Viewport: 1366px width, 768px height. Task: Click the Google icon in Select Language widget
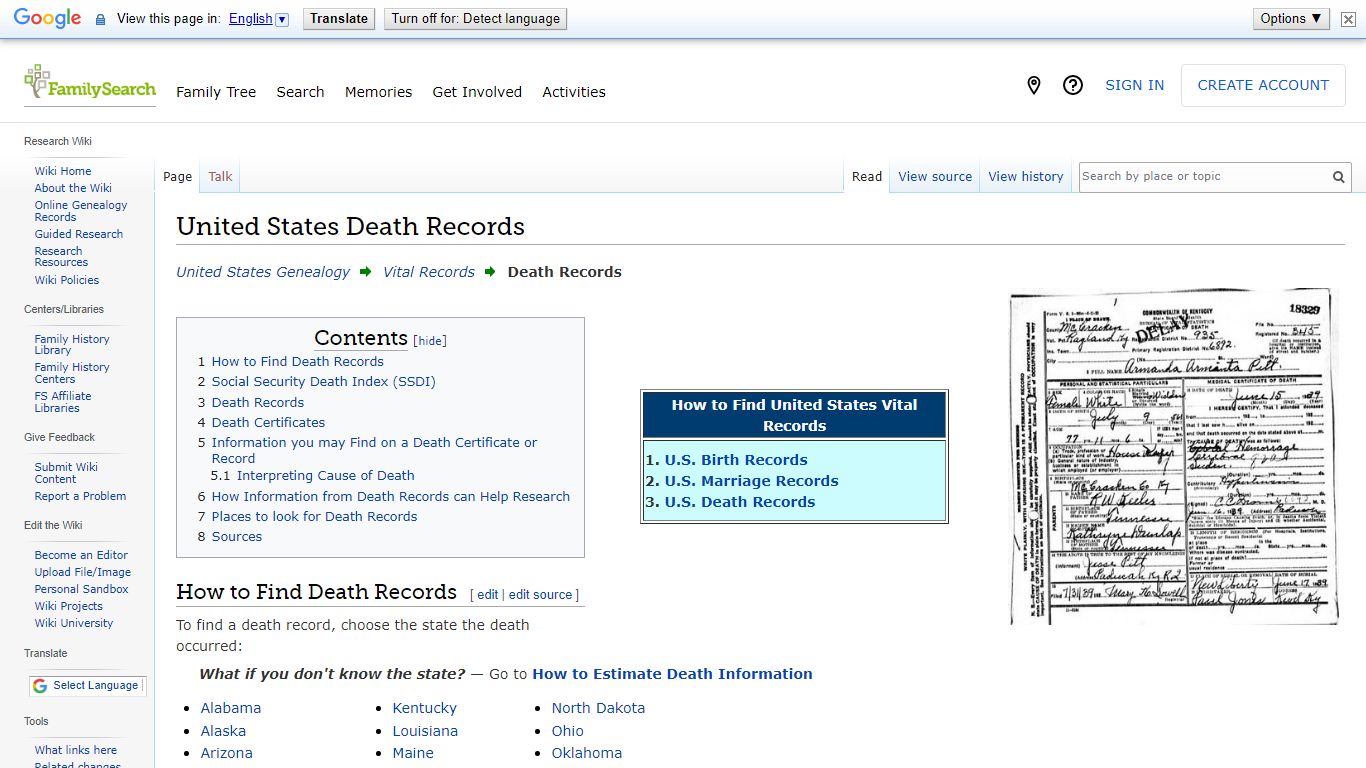(x=39, y=686)
